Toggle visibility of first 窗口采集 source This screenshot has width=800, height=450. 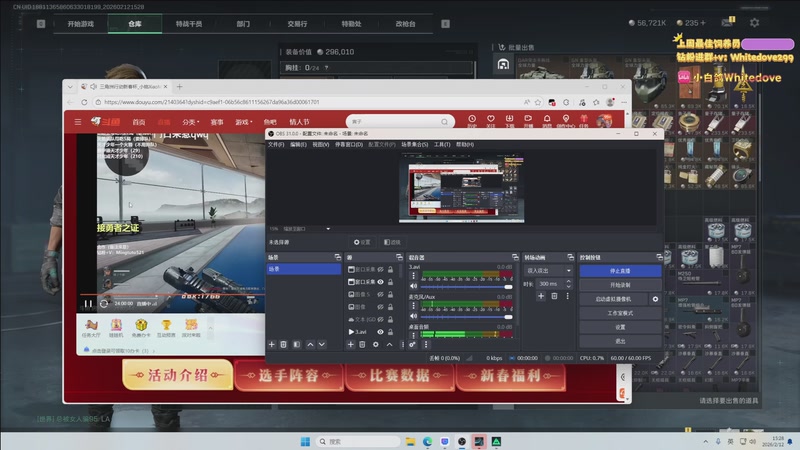coord(380,269)
